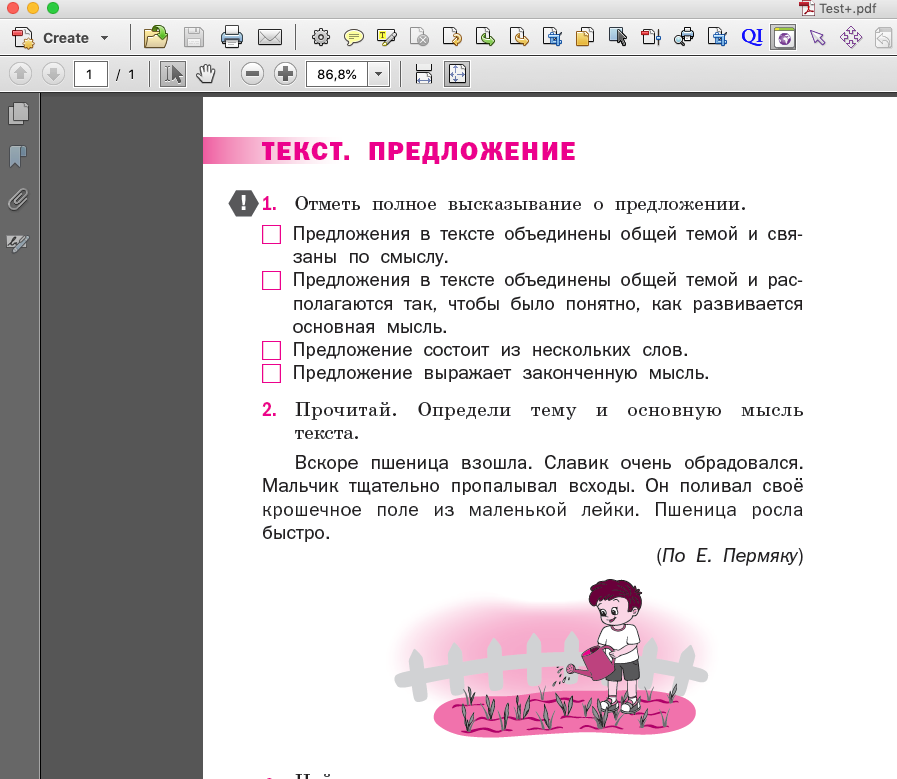The height and width of the screenshot is (779, 897).
Task: Open the signatures side panel
Action: pyautogui.click(x=18, y=243)
